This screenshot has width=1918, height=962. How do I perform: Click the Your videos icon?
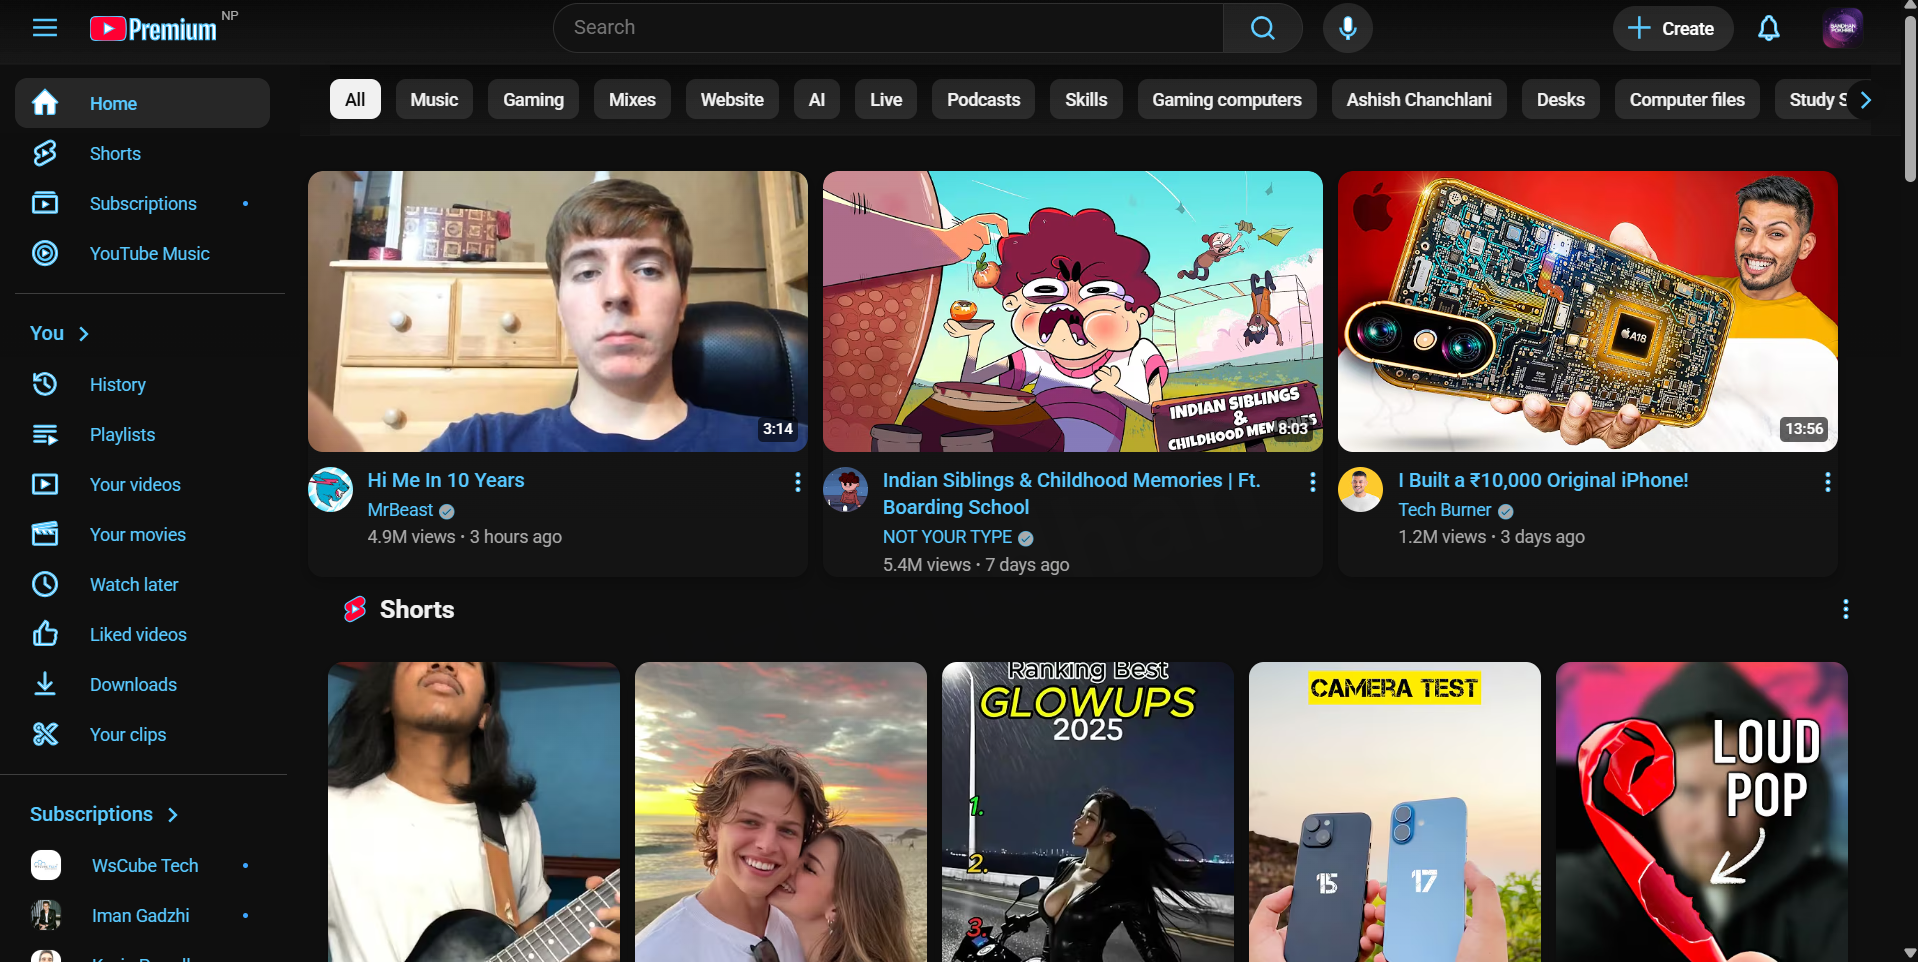click(x=45, y=484)
